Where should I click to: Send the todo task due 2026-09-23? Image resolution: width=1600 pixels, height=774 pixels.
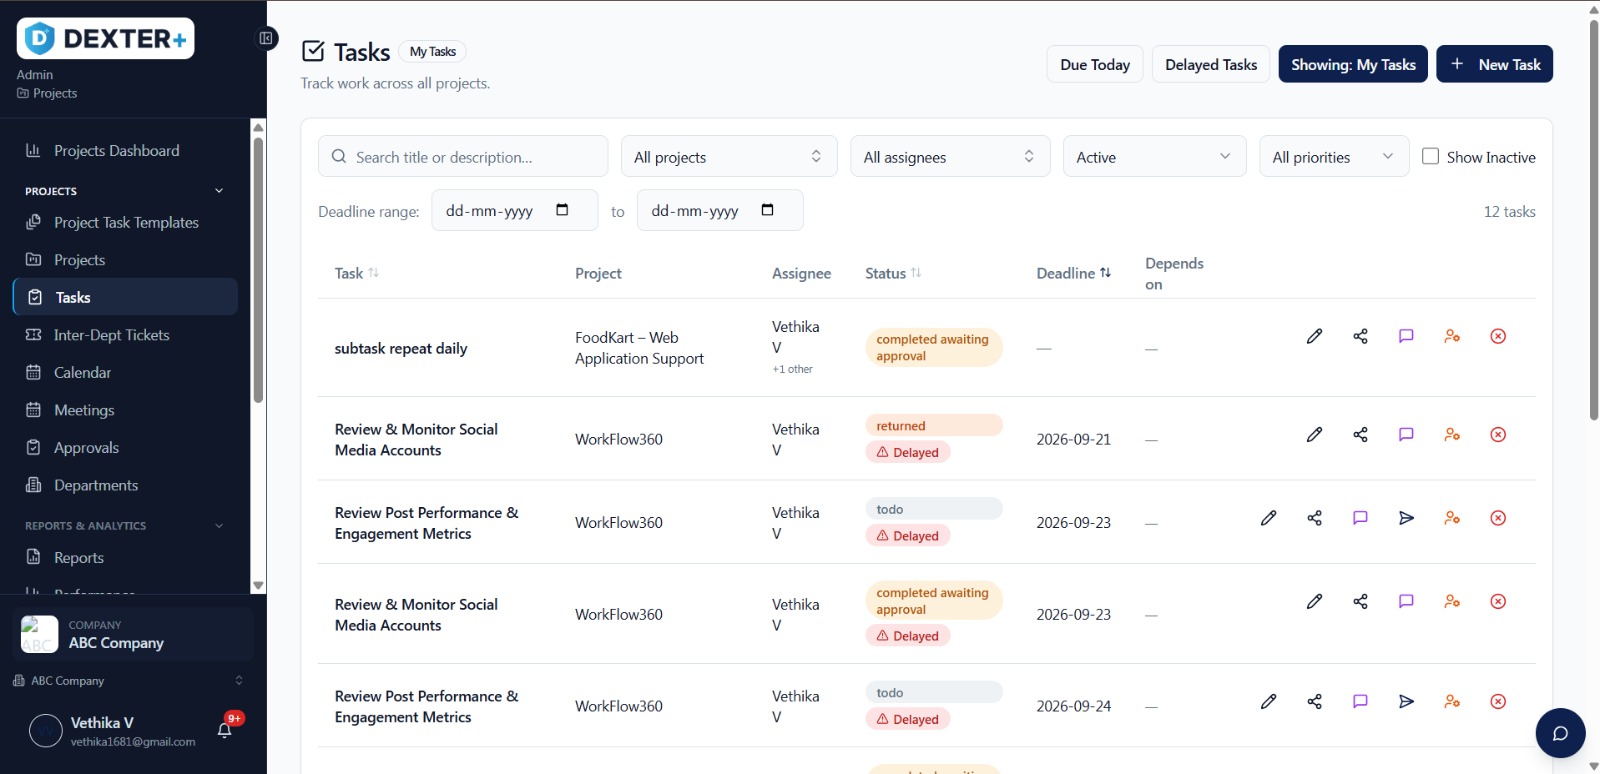(x=1406, y=518)
